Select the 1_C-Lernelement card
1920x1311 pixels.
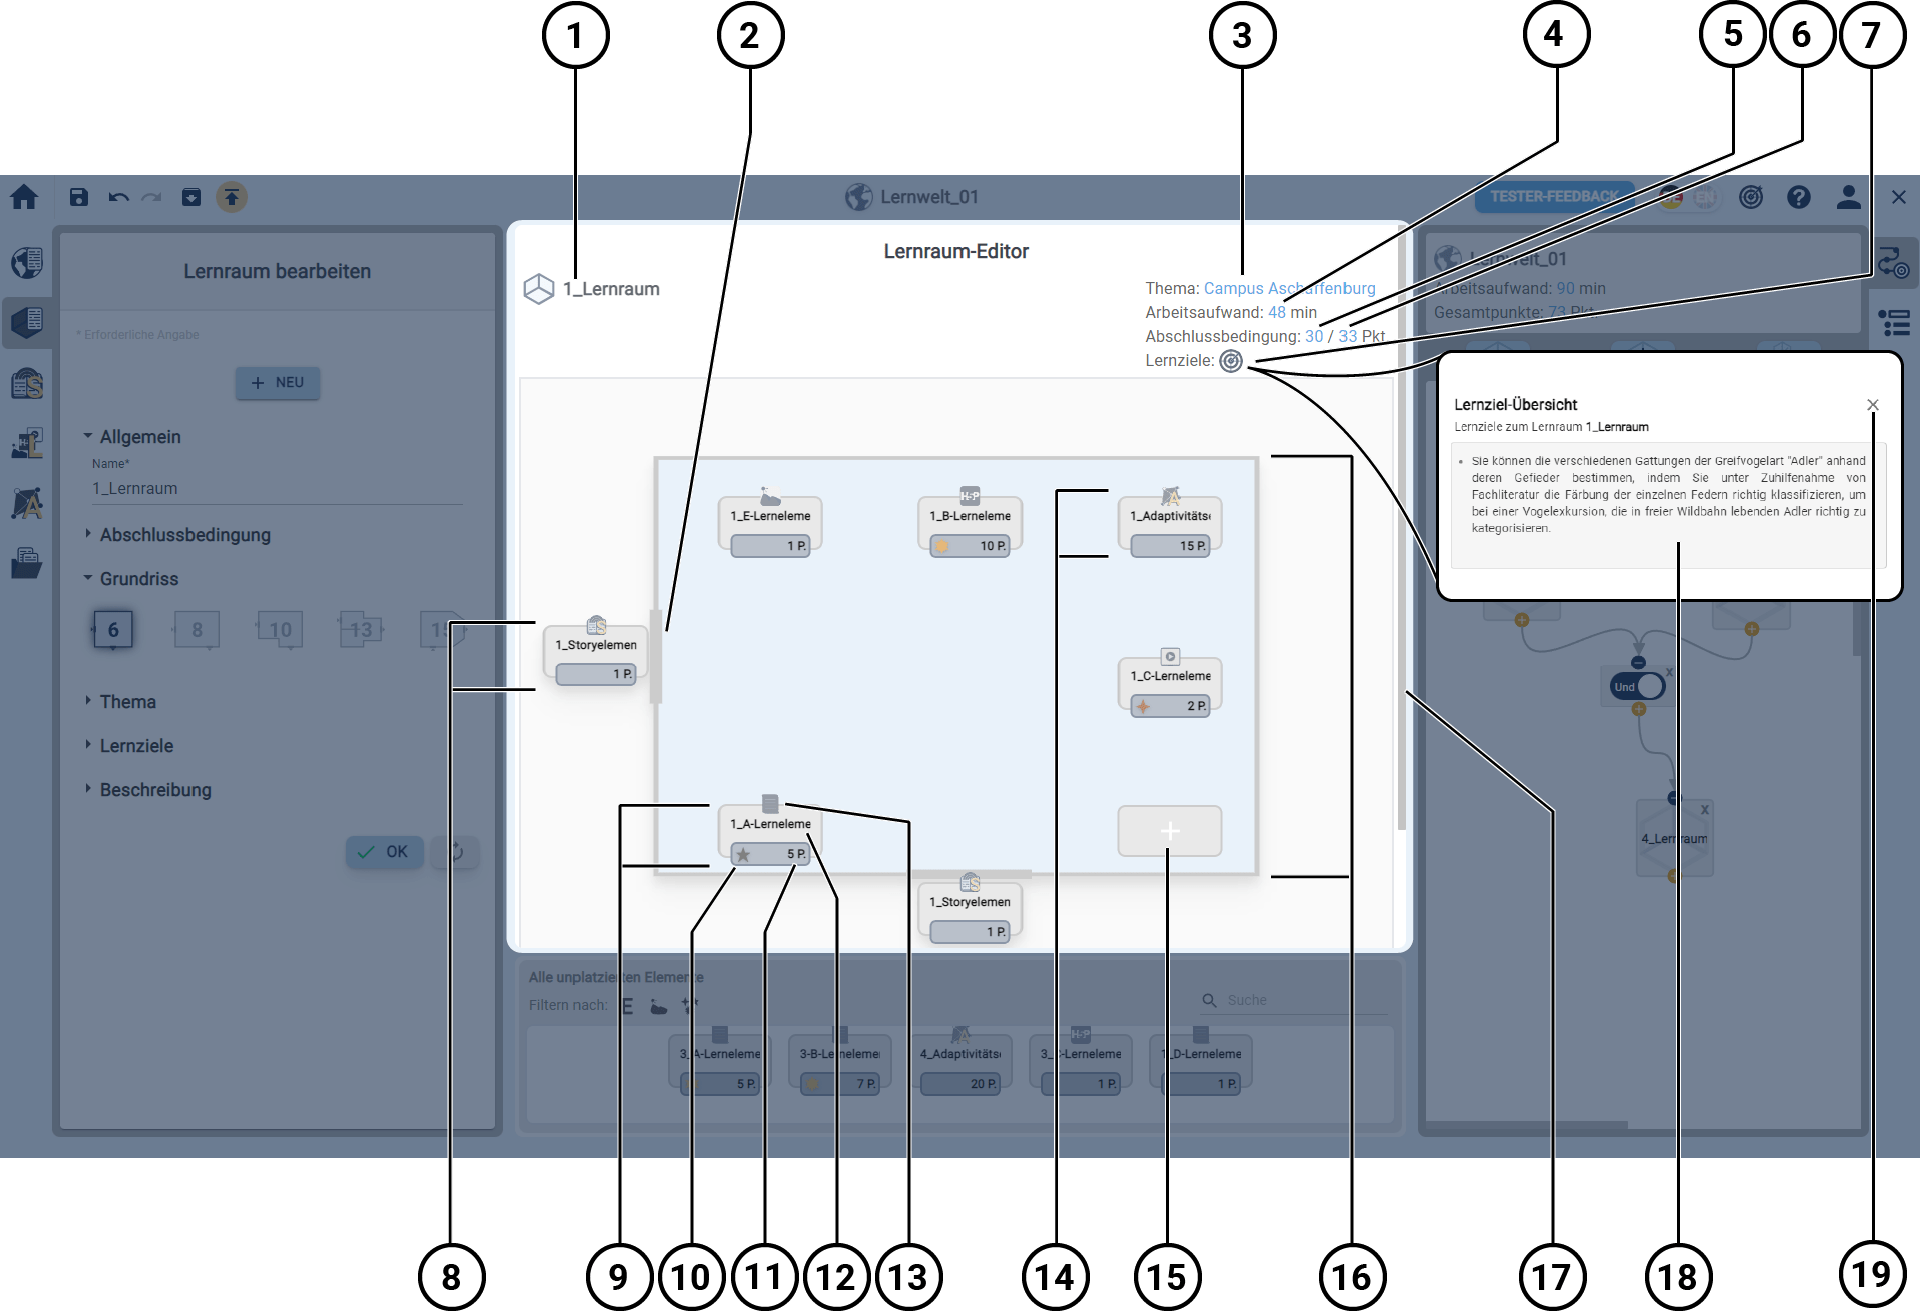pos(1170,683)
